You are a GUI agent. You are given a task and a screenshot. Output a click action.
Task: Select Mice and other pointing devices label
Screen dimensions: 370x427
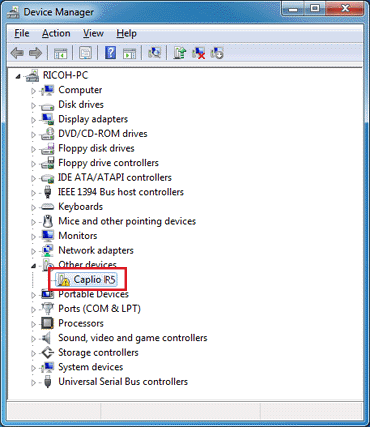click(127, 221)
